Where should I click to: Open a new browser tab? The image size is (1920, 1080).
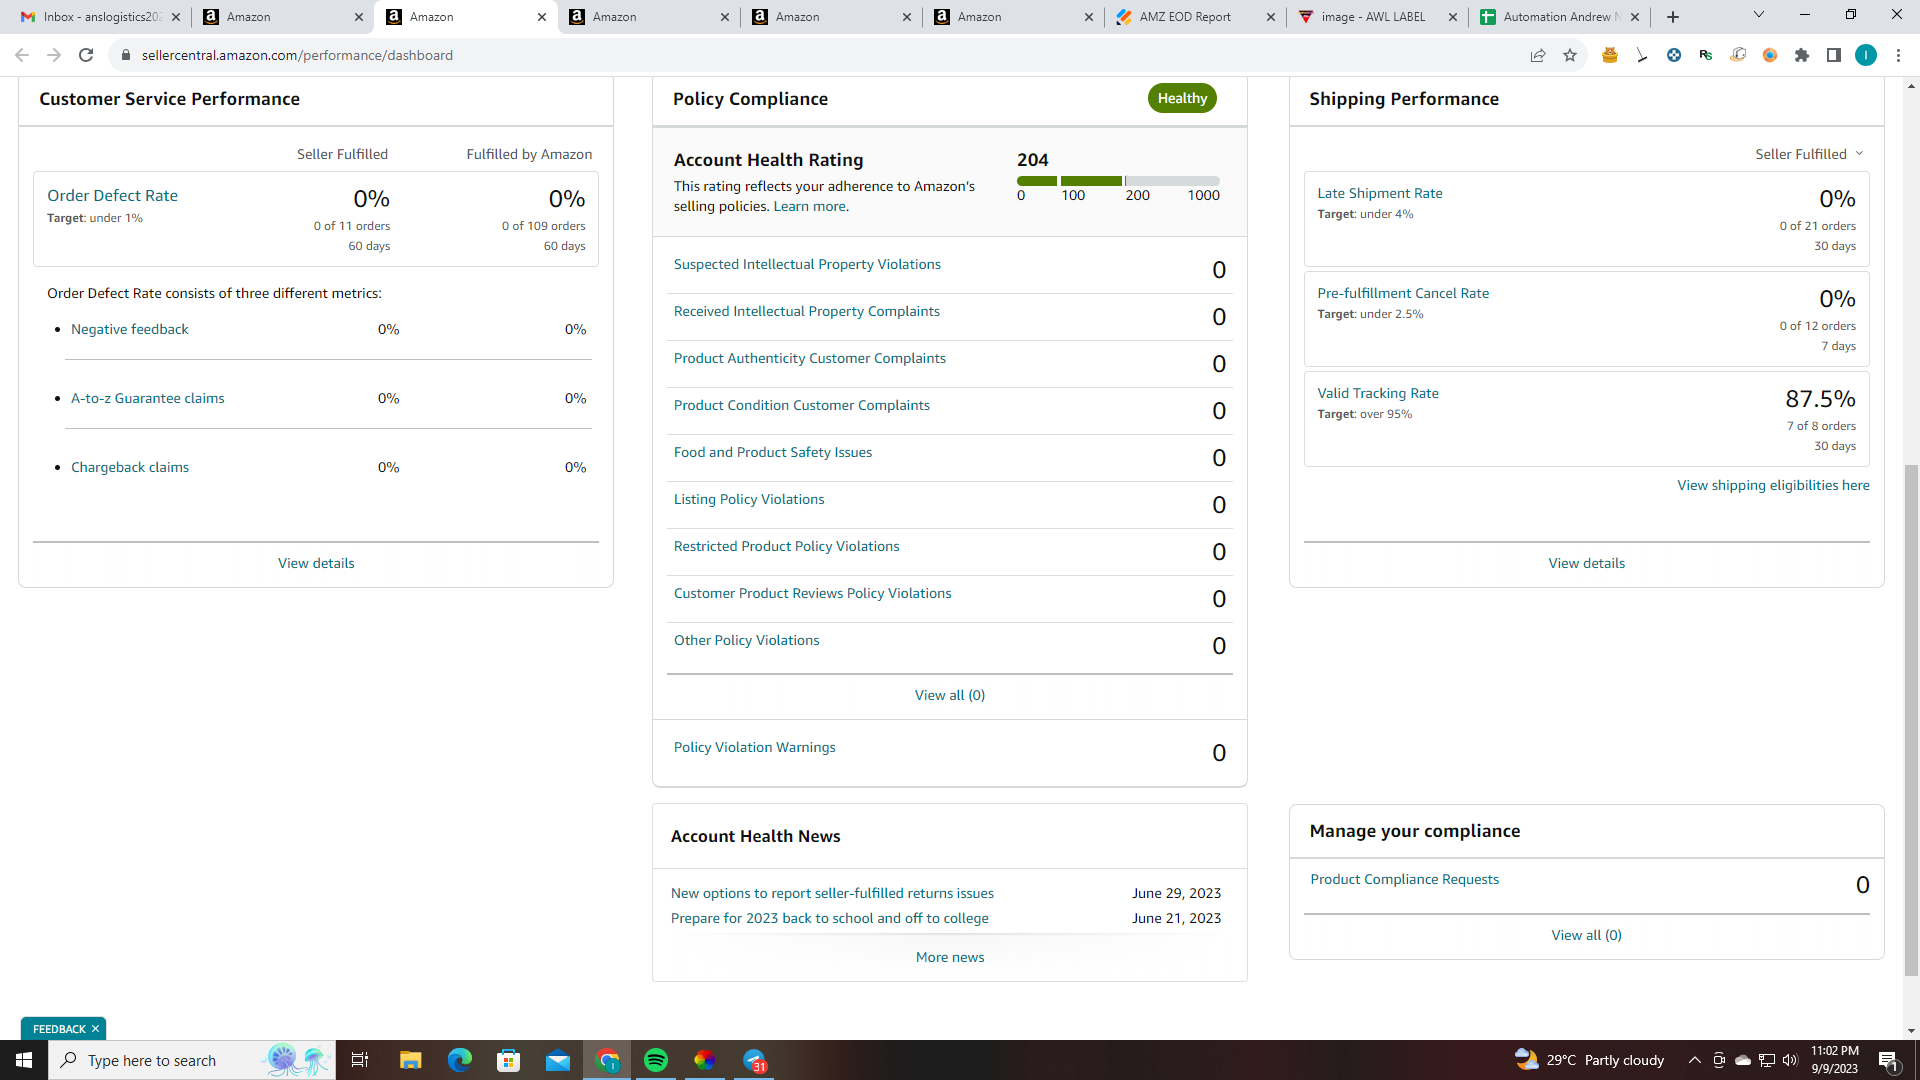[x=1673, y=17]
